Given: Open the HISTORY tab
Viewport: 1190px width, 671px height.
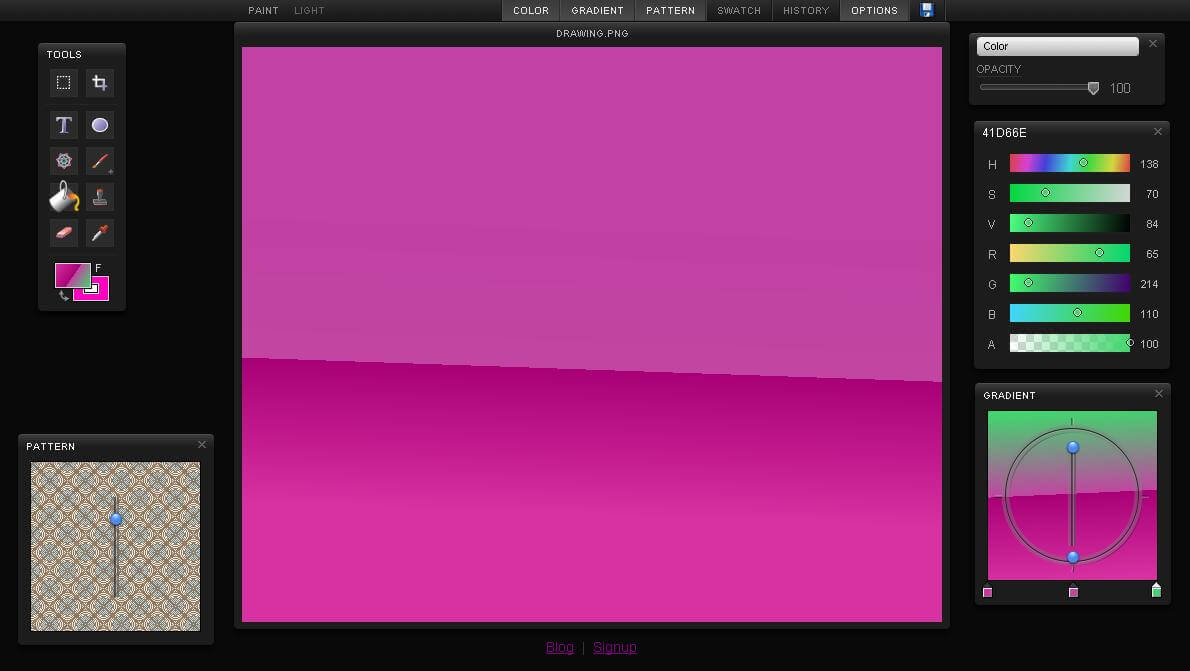Looking at the screenshot, I should pos(805,10).
